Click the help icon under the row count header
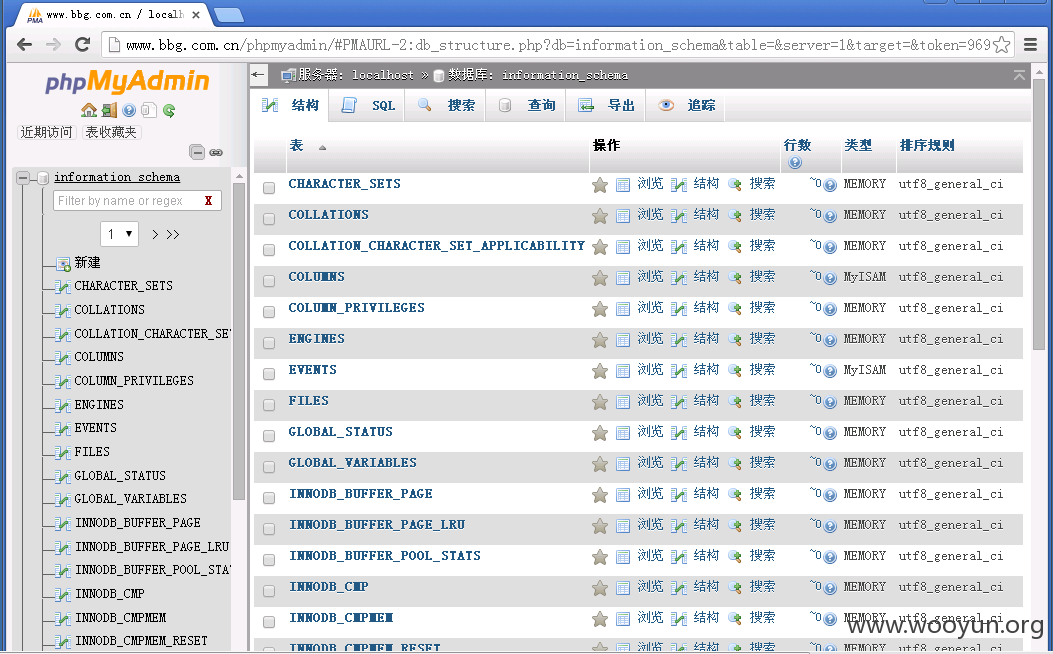This screenshot has height=654, width=1053. coord(795,162)
